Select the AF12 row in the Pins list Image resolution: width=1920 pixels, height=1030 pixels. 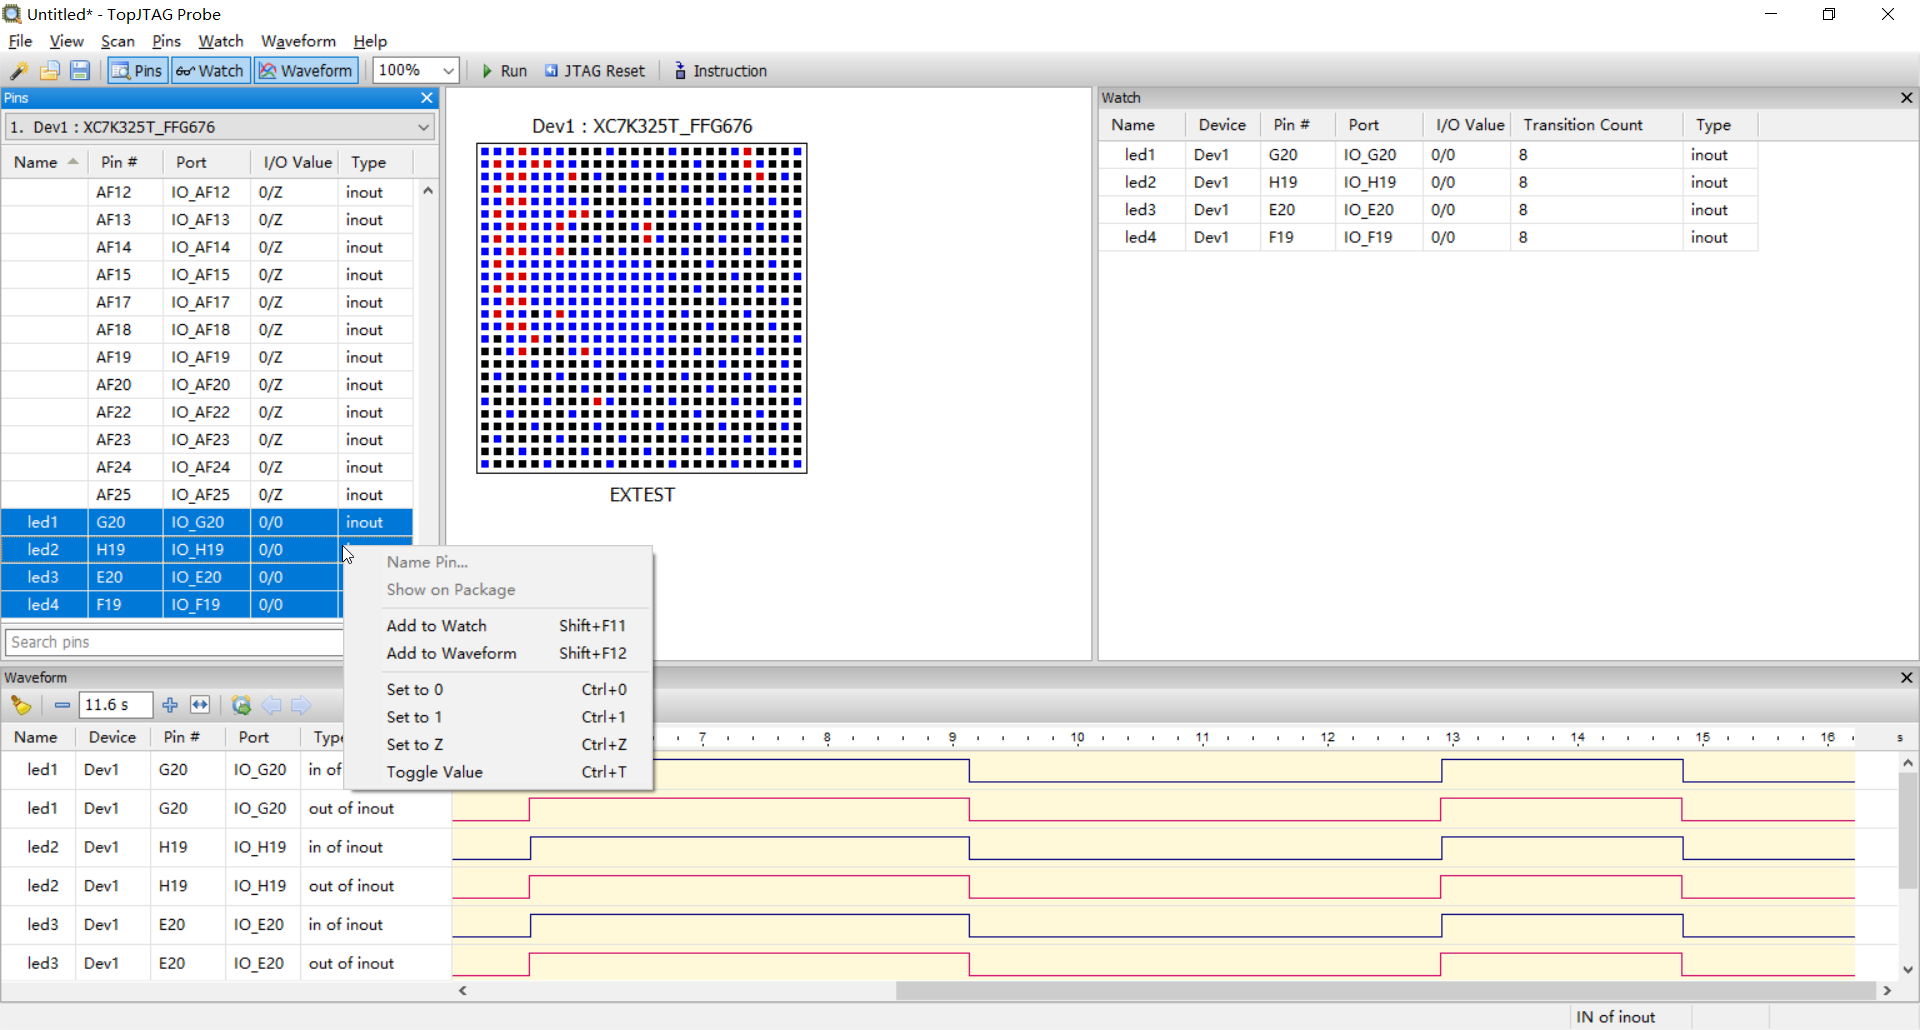[x=207, y=192]
